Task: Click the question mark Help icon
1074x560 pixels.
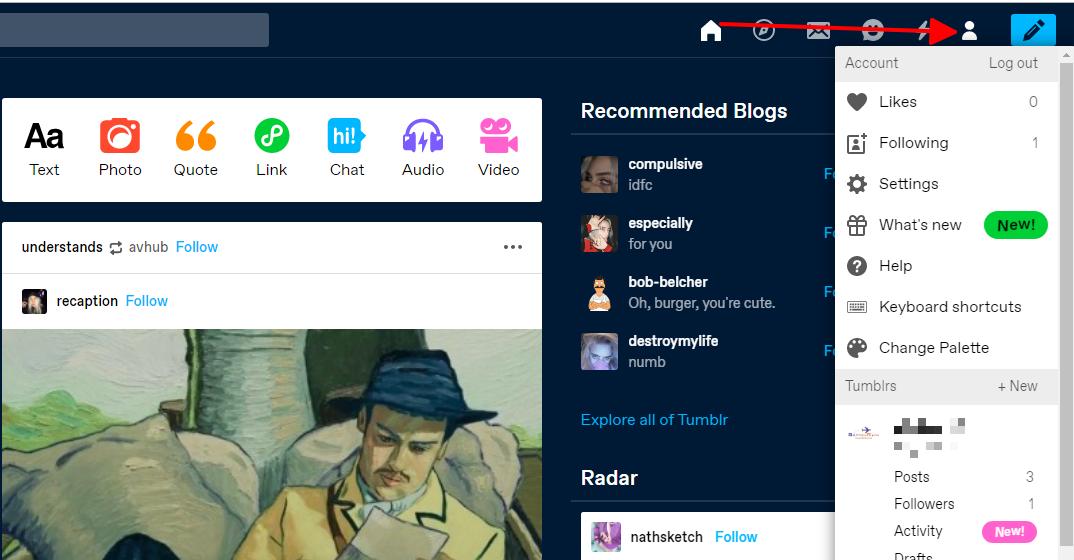Action: coord(857,266)
